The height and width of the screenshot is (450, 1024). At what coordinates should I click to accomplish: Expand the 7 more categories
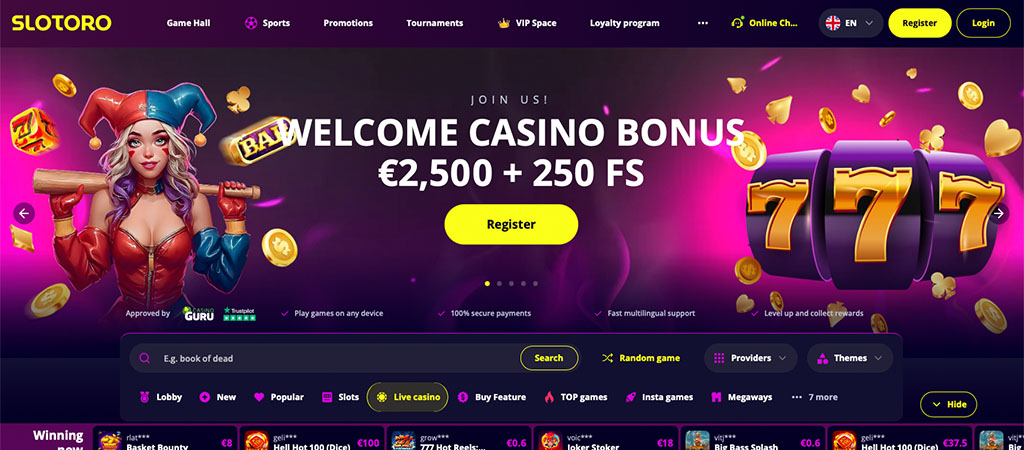(814, 397)
